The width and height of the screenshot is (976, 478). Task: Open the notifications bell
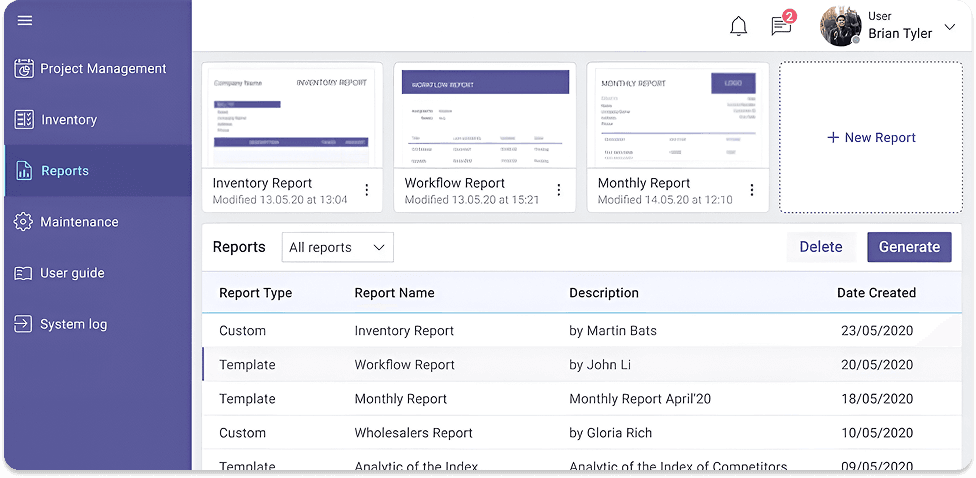tap(738, 27)
